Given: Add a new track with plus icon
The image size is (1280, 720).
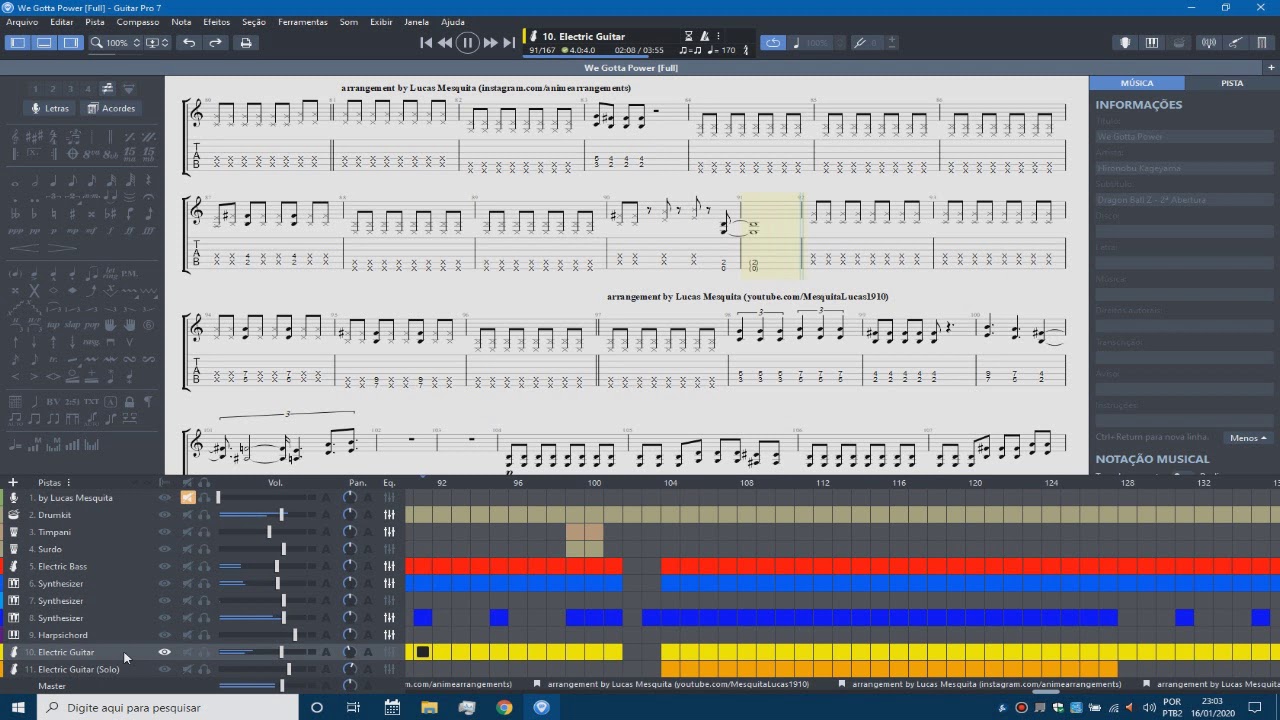Looking at the screenshot, I should (13, 483).
